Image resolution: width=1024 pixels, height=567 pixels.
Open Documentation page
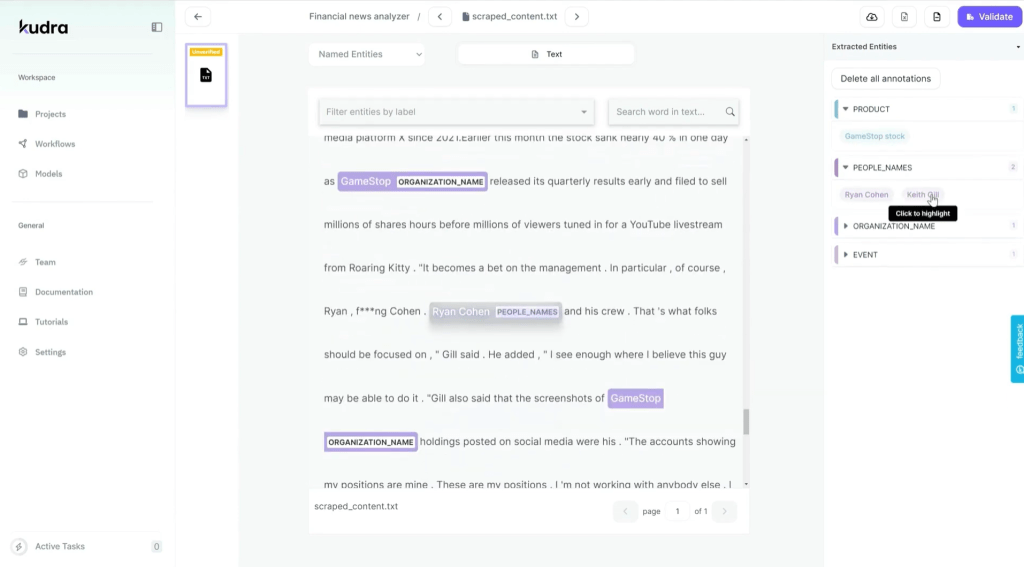click(64, 292)
